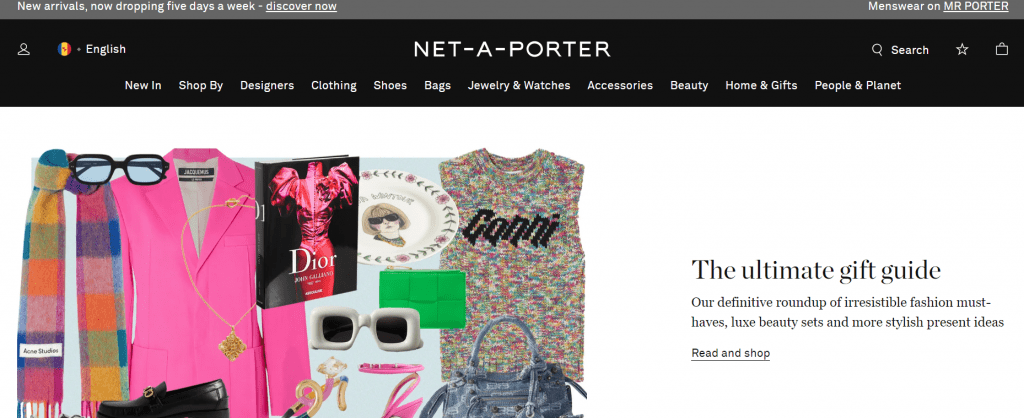Visit the MR PORTER menswear link
The image size is (1024, 418).
pyautogui.click(x=976, y=7)
